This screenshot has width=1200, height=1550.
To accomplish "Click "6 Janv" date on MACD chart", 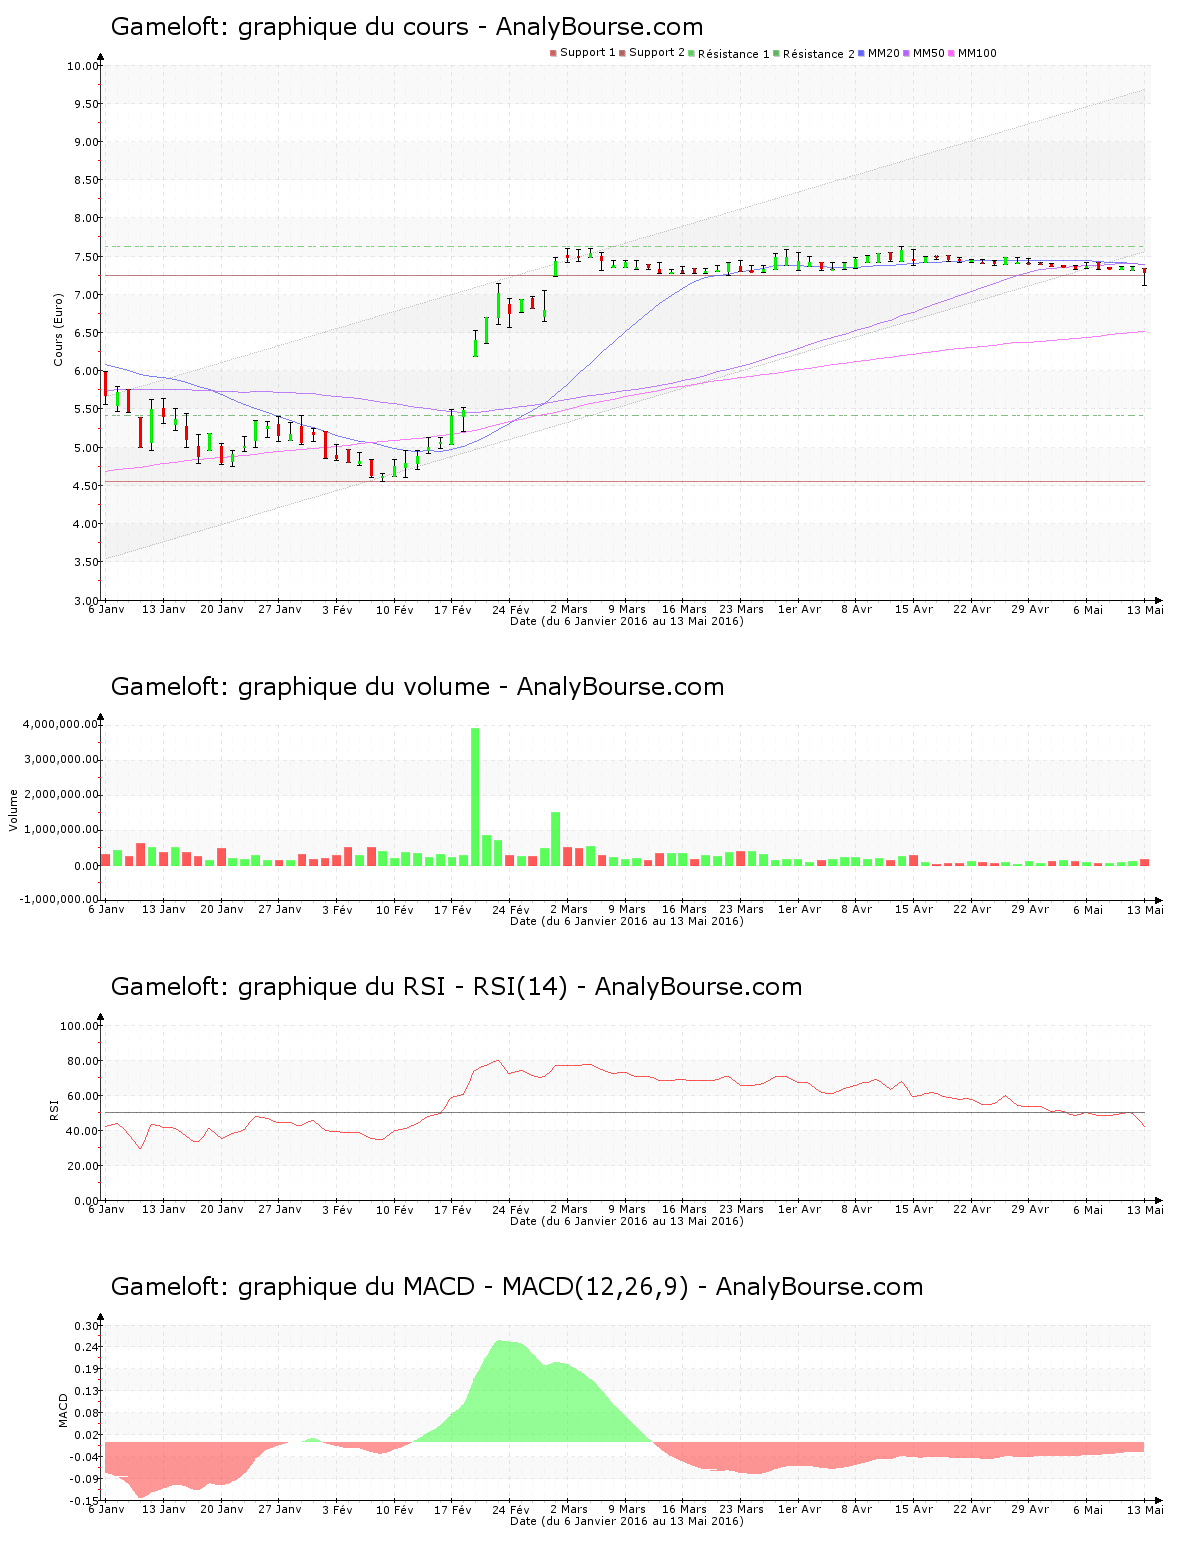I will [x=107, y=1509].
